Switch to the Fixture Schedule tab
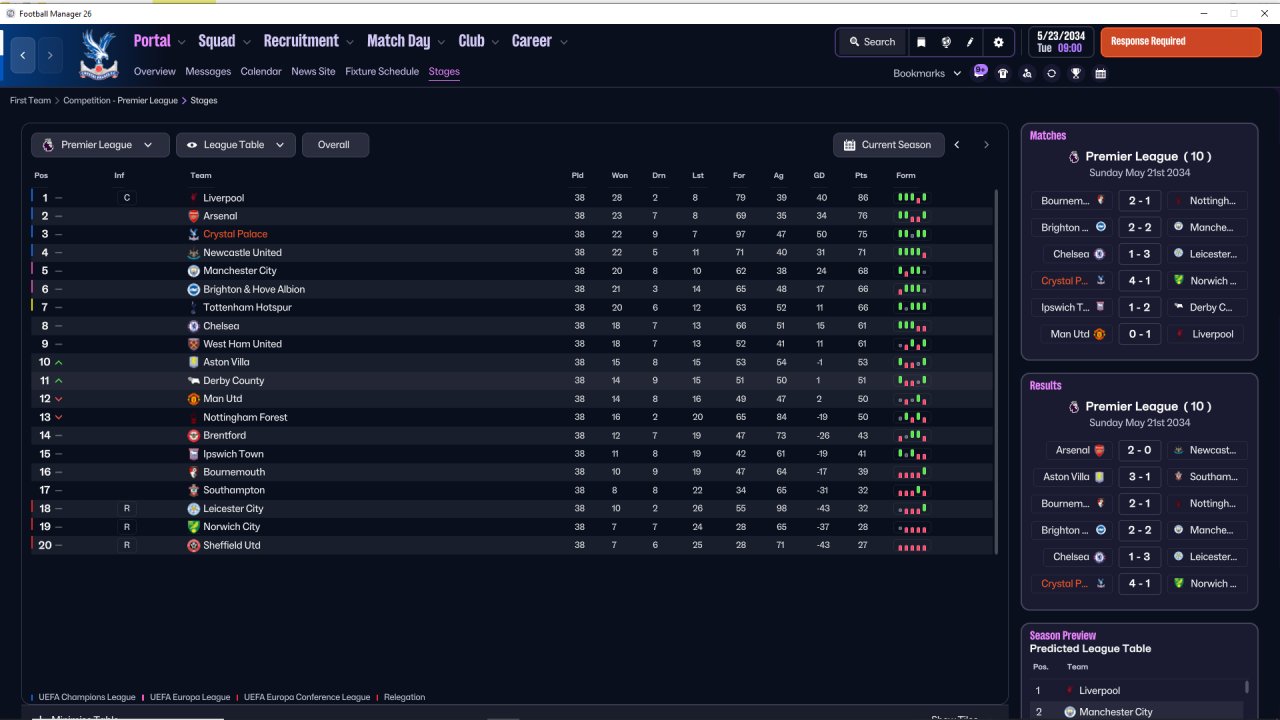This screenshot has height=720, width=1280. coord(382,72)
